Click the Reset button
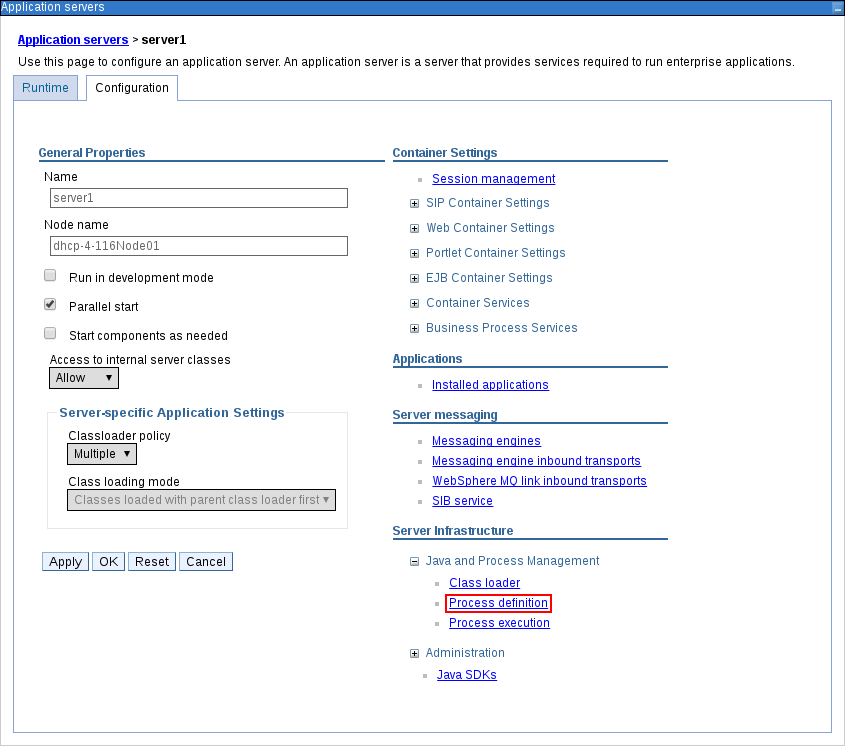Screen dimensions: 845x746 152,562
